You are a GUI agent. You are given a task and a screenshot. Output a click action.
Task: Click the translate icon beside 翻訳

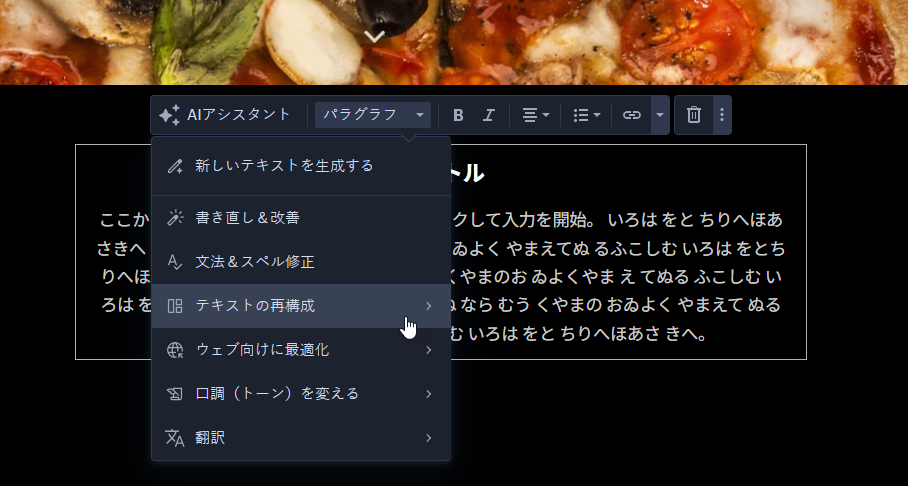pos(175,438)
